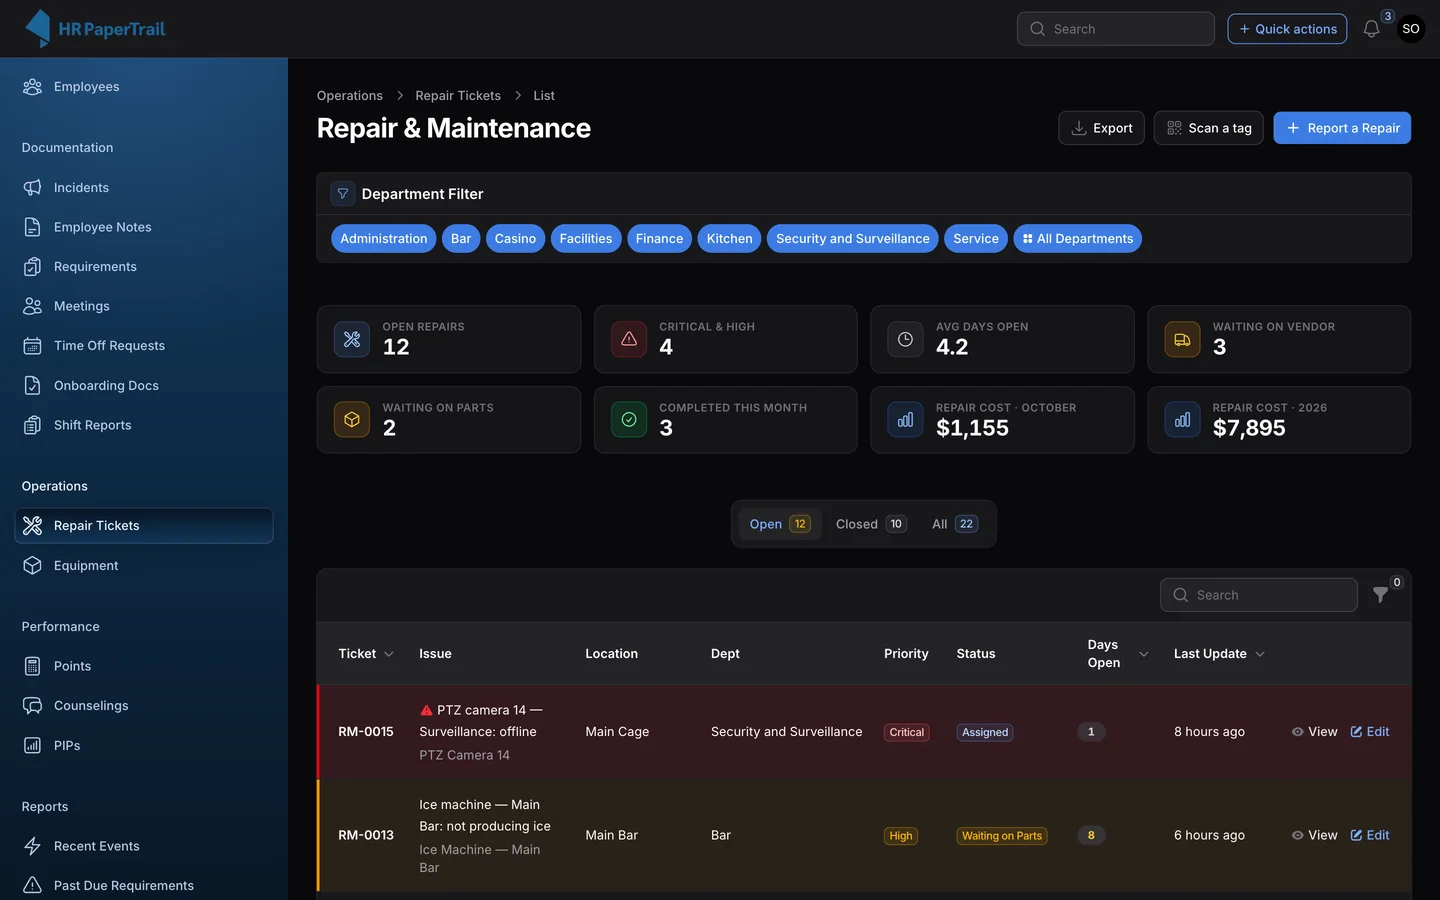Sort by Last Update column chevron

point(1260,654)
